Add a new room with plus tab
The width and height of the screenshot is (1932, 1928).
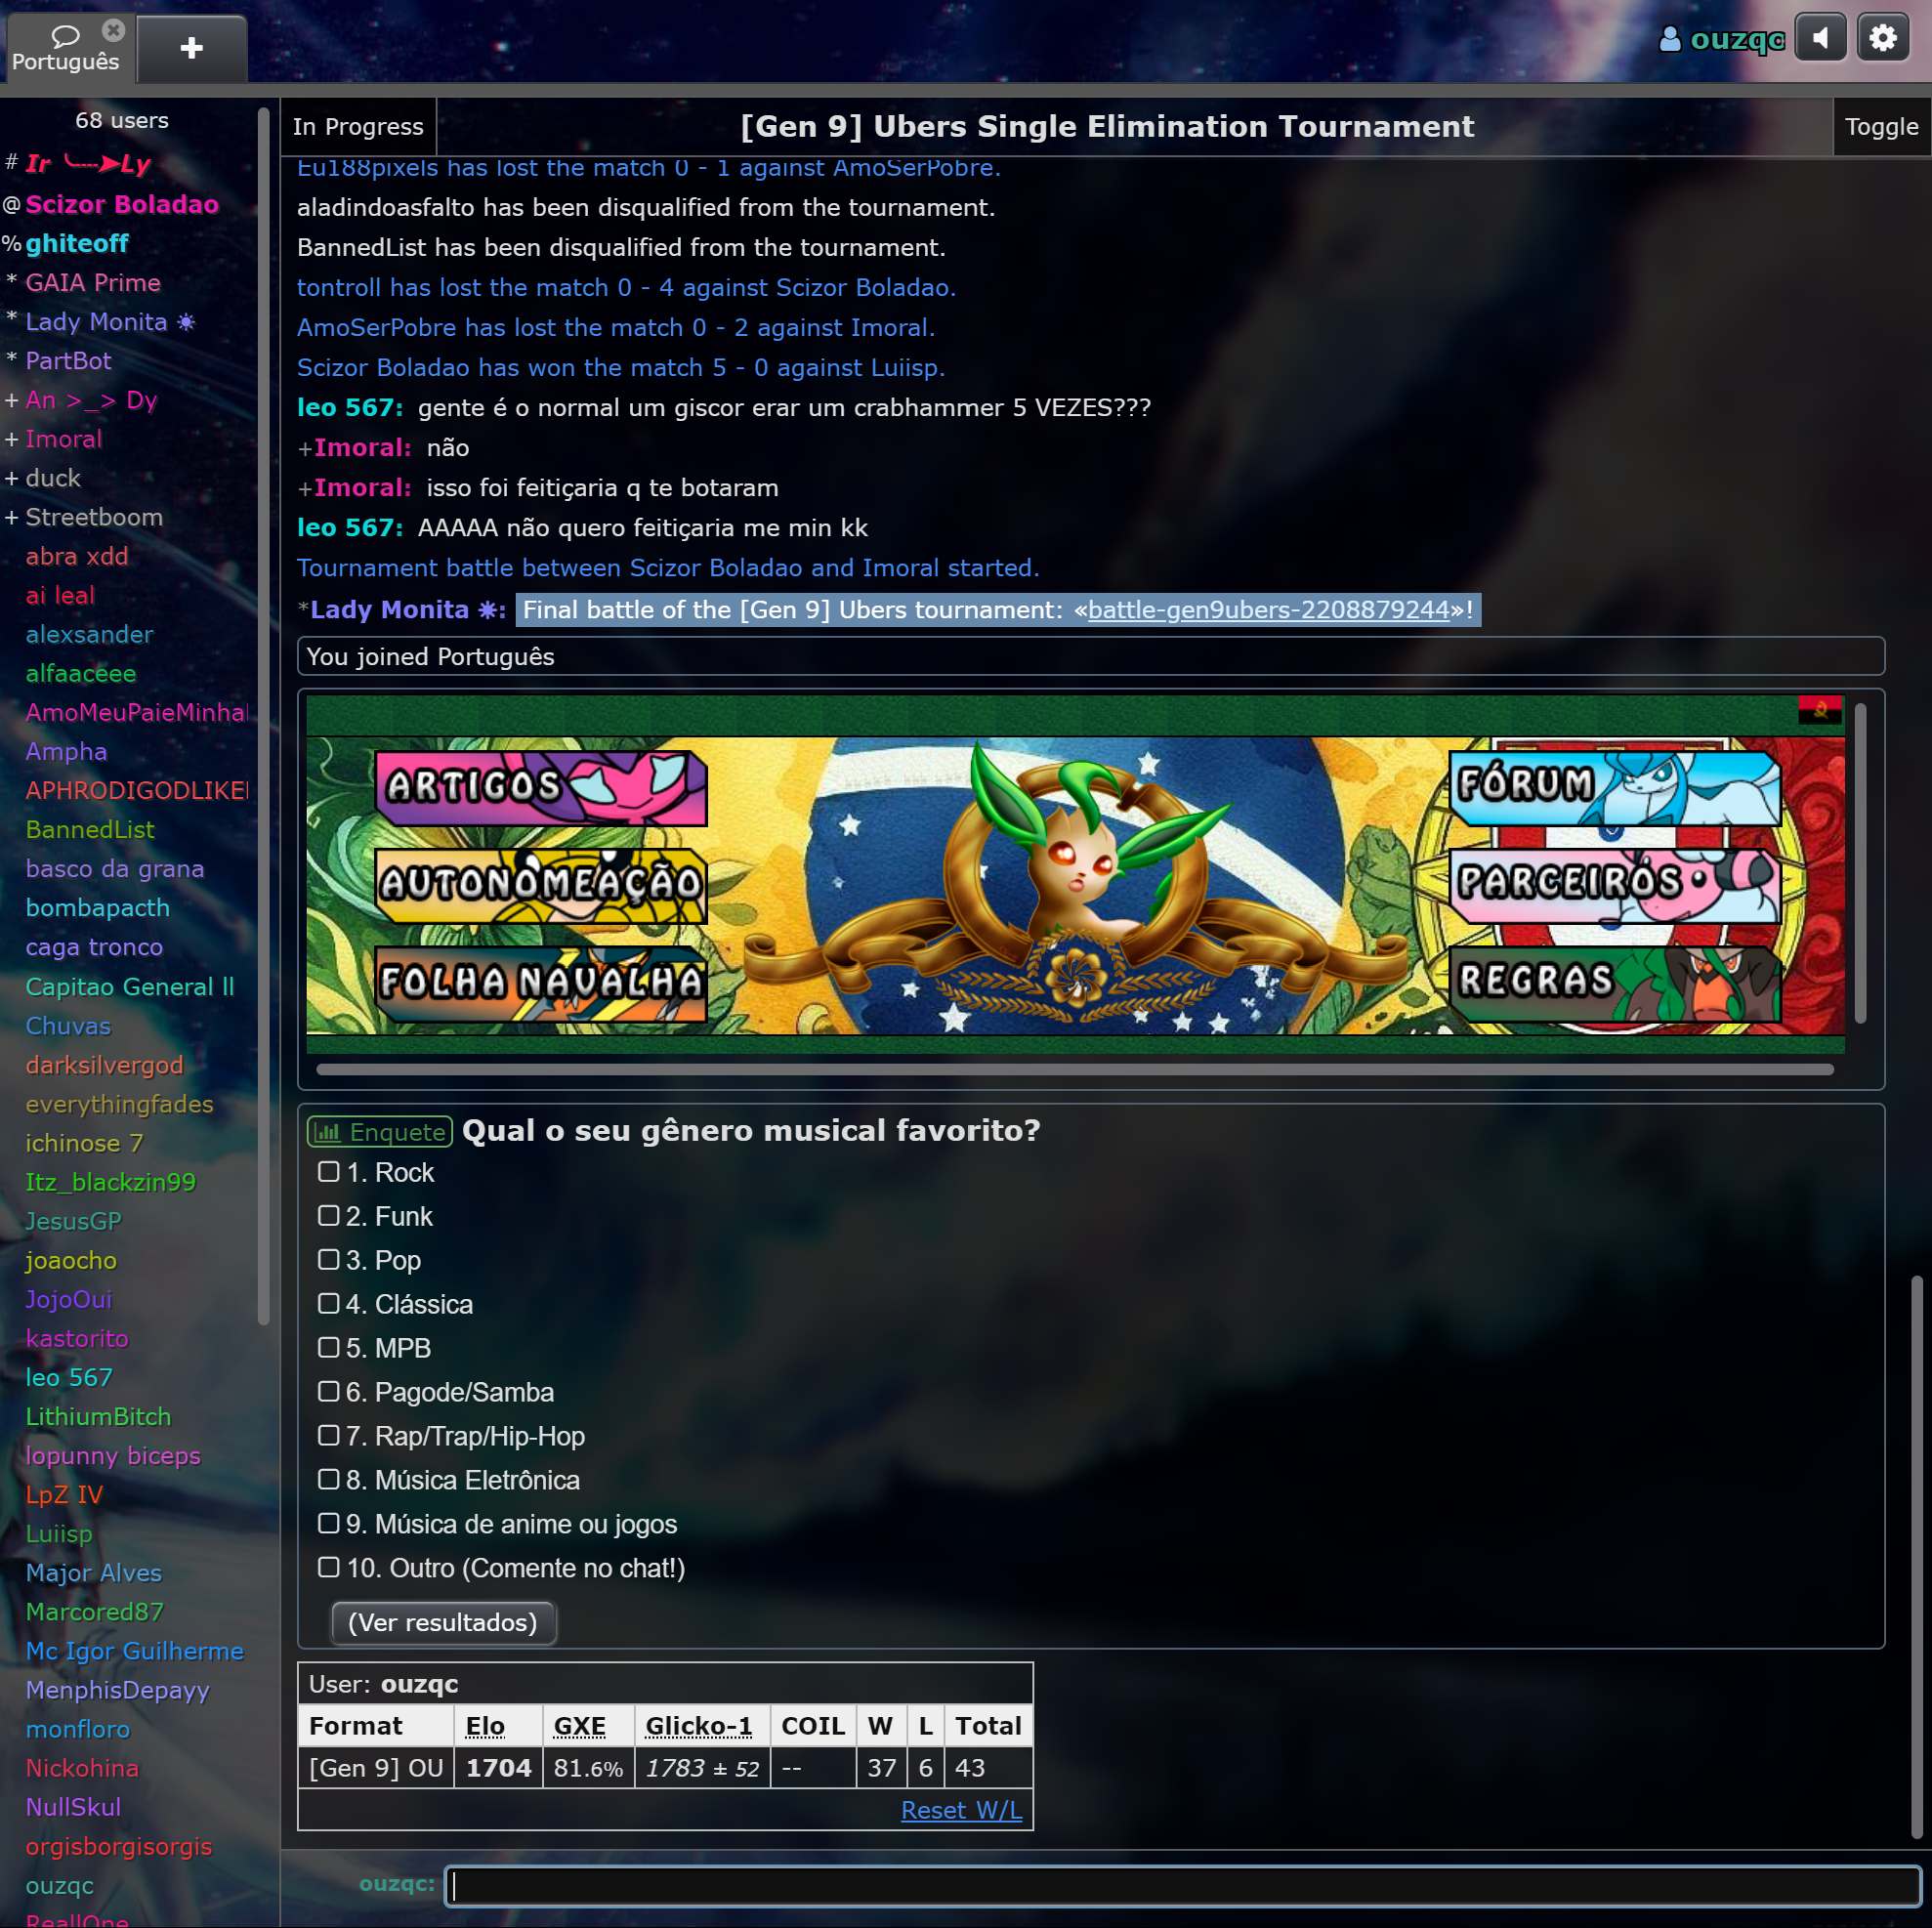(x=191, y=48)
